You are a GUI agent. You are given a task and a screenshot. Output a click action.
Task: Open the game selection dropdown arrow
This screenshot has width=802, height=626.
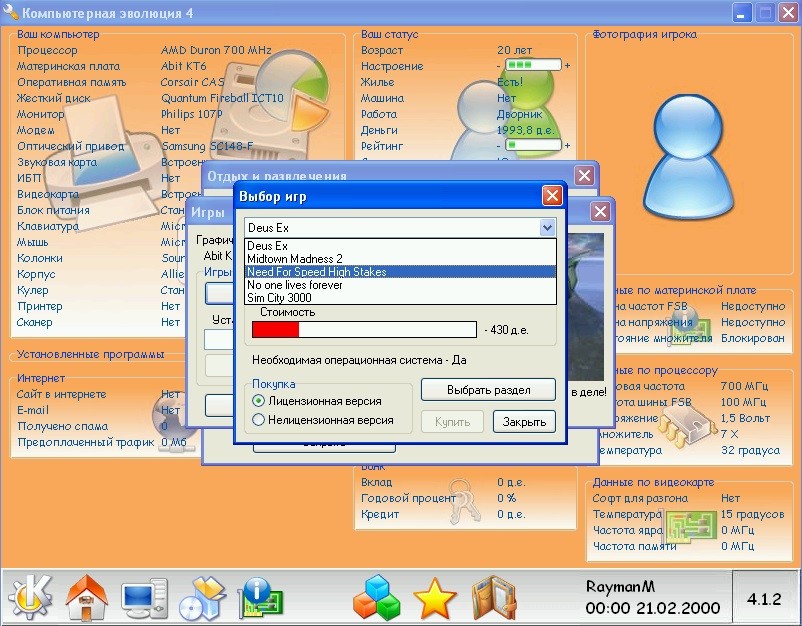(547, 228)
